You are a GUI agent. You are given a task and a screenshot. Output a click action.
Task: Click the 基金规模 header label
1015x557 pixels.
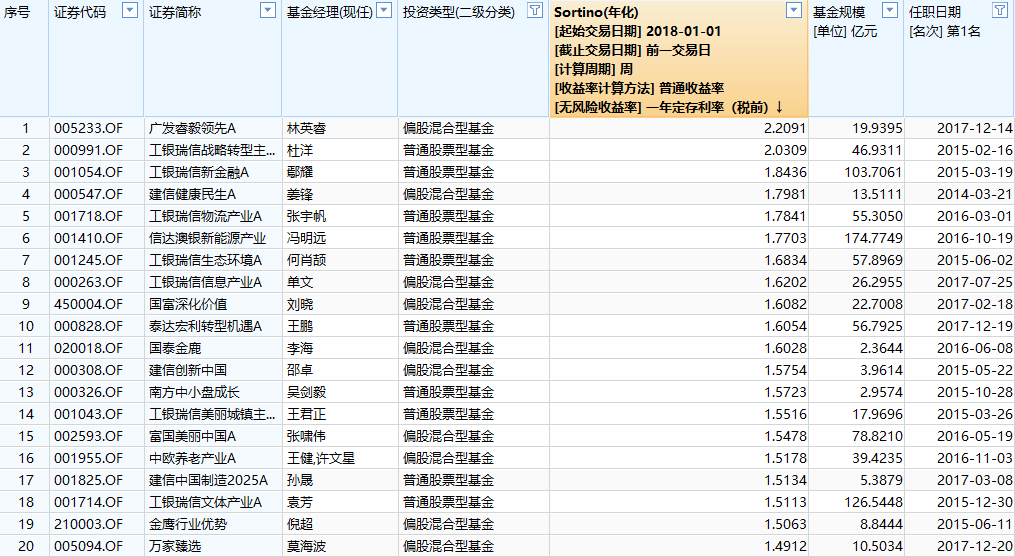(839, 12)
